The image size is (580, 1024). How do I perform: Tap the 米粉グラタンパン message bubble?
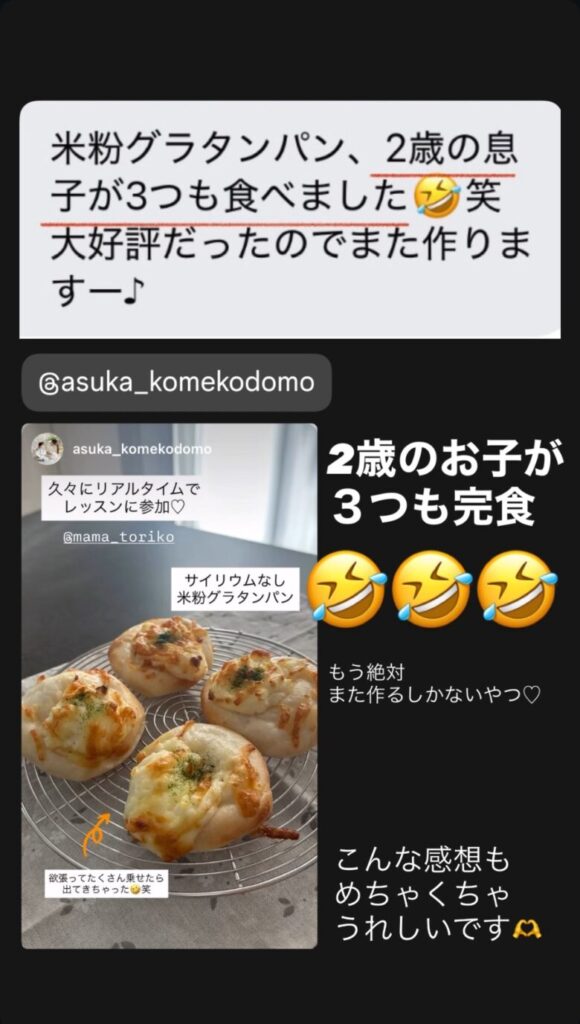[x=290, y=219]
